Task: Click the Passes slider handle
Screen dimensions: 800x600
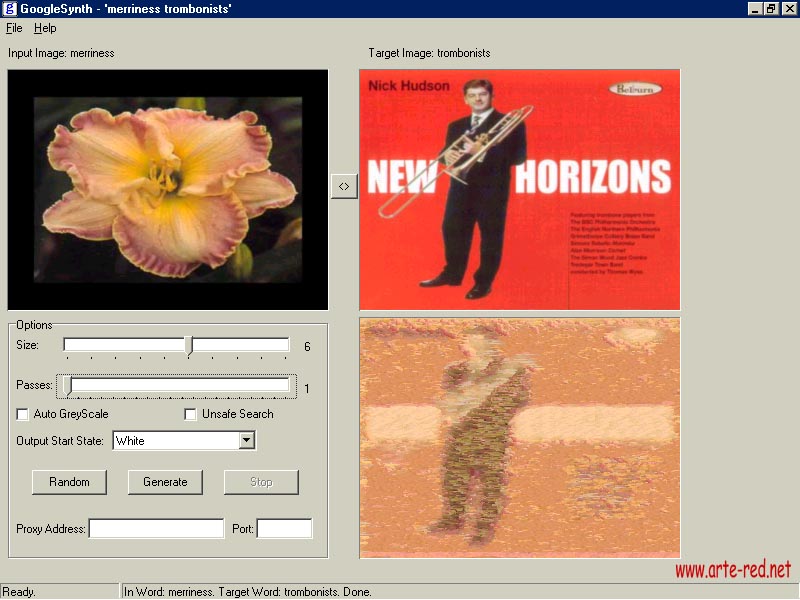Action: 67,385
